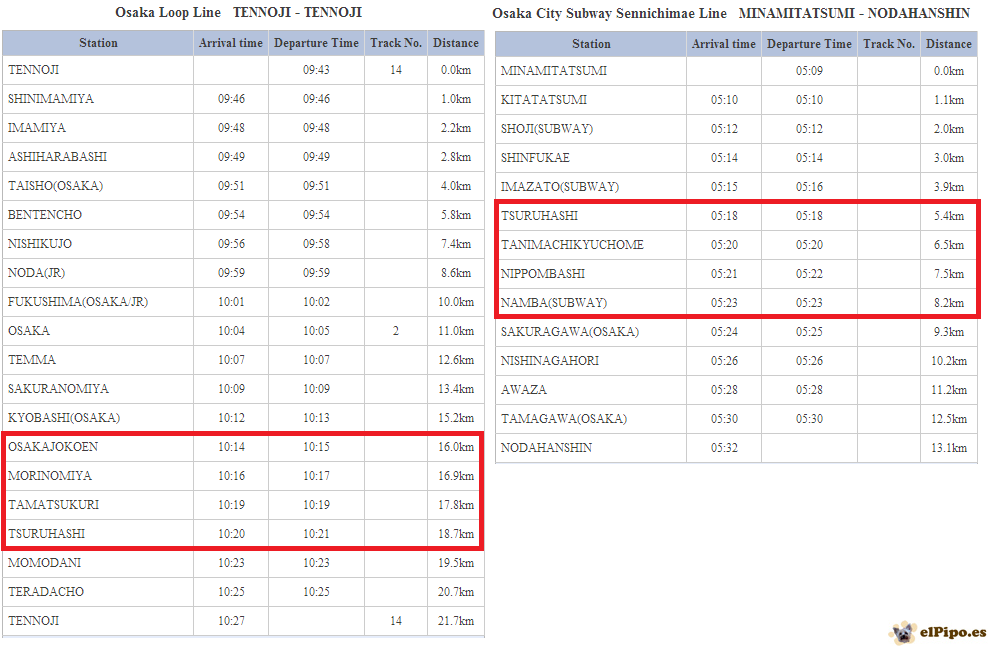Click track number 2 in the OSAKA row
The image size is (988, 646).
tap(396, 331)
